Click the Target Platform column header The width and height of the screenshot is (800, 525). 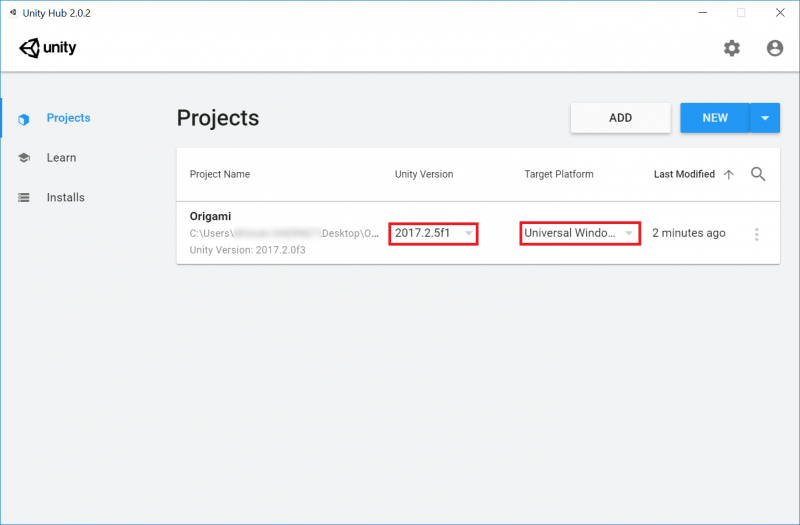coord(559,174)
